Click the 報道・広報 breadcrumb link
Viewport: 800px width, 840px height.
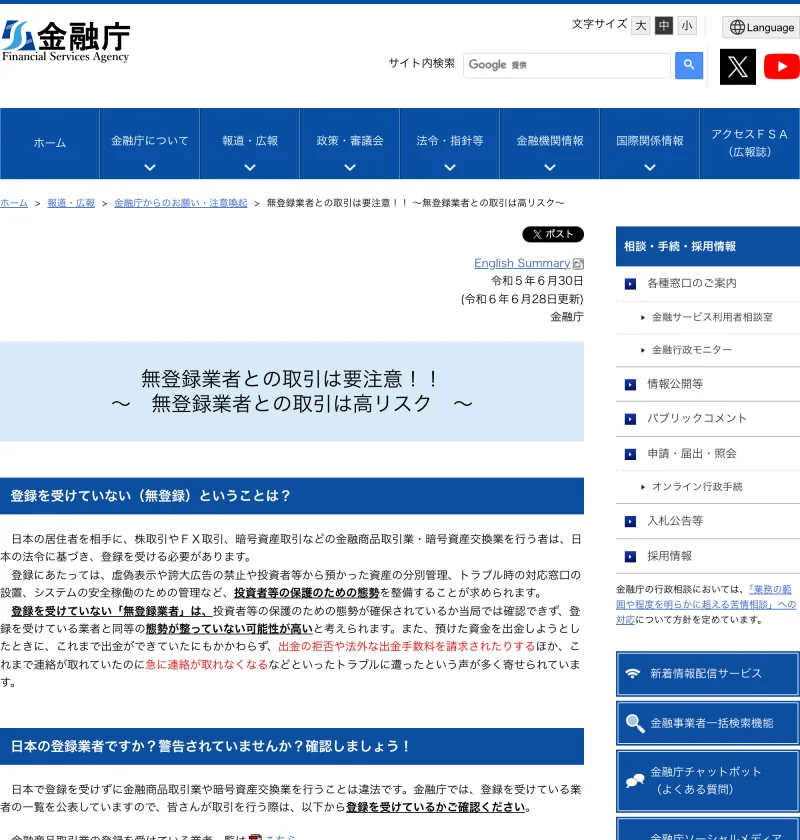71,203
